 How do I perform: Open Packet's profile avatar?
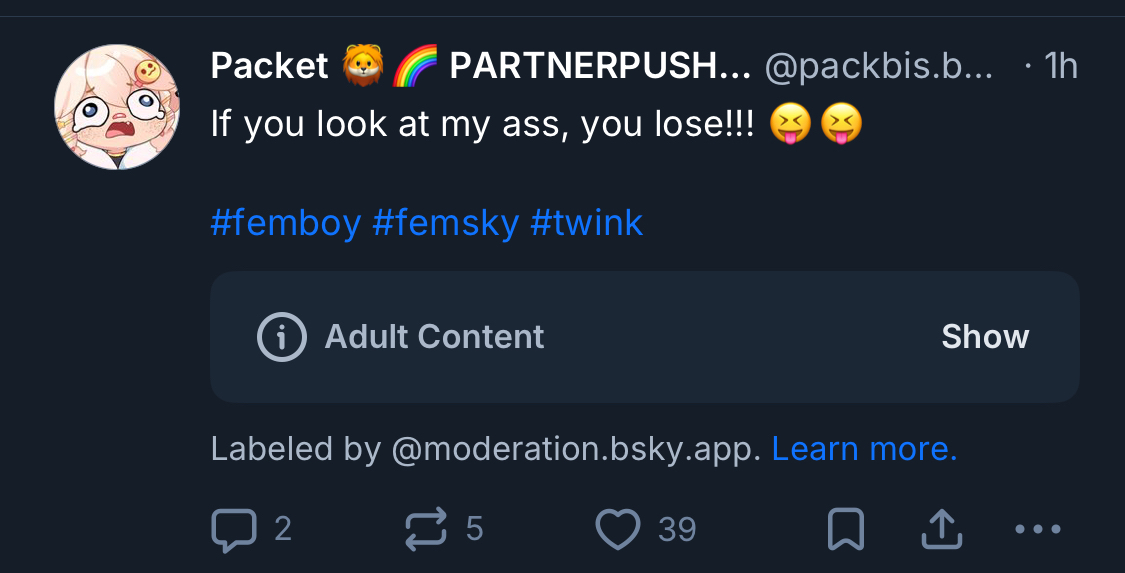(x=117, y=107)
